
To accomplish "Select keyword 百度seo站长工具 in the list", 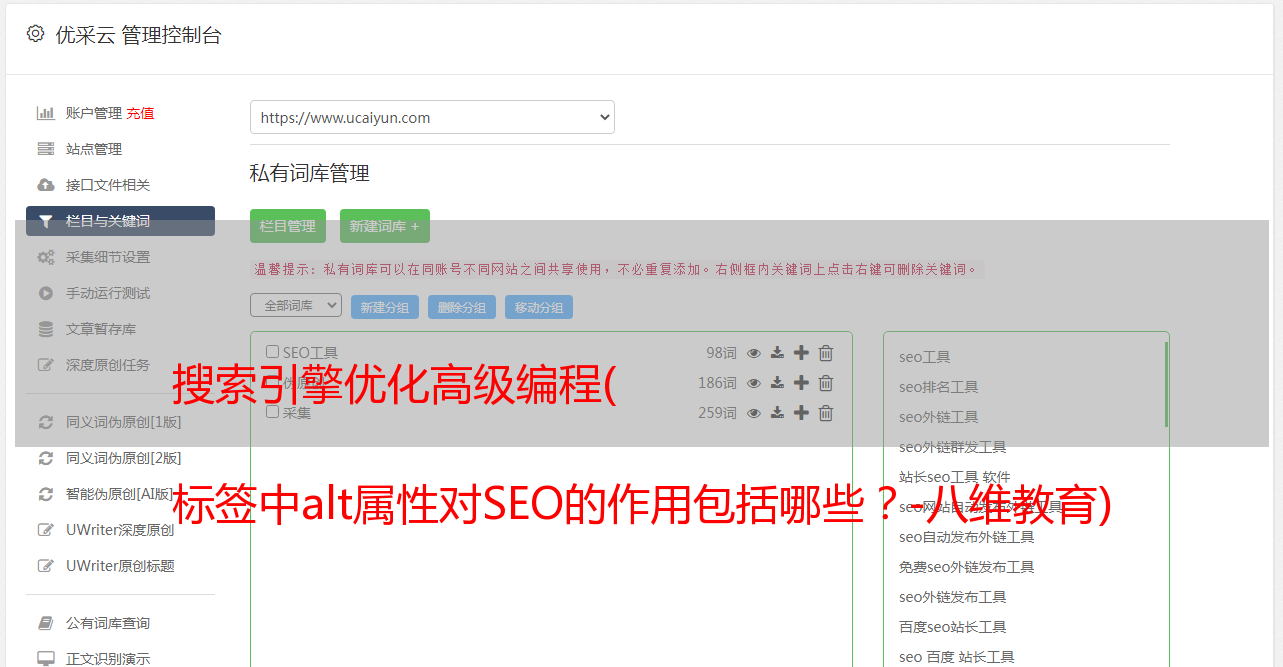I will tap(952, 627).
